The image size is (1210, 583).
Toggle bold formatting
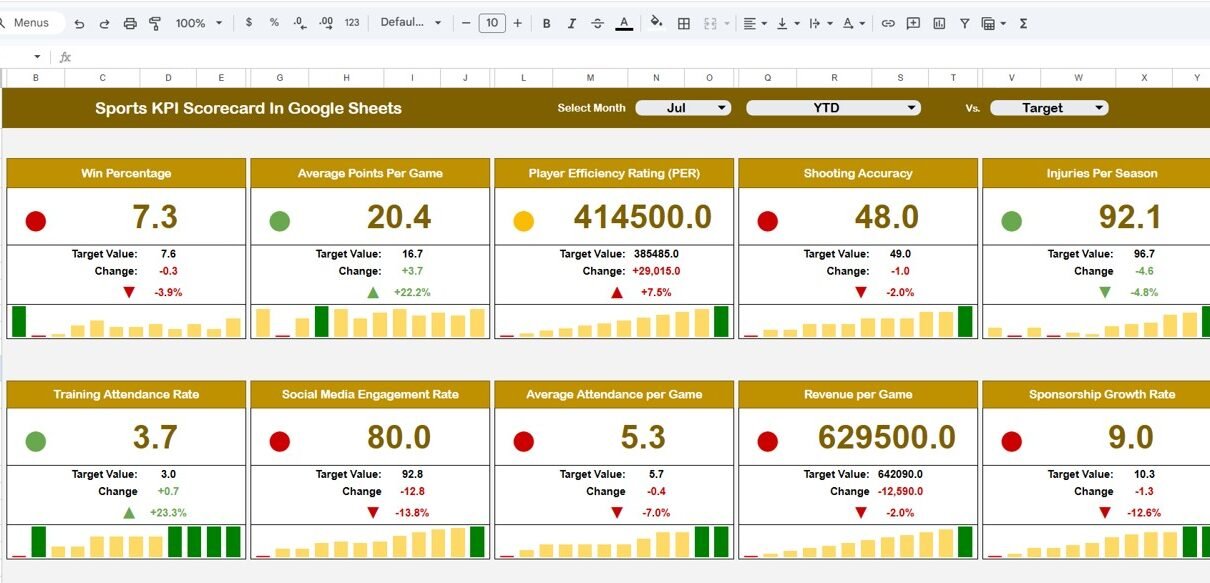tap(546, 23)
